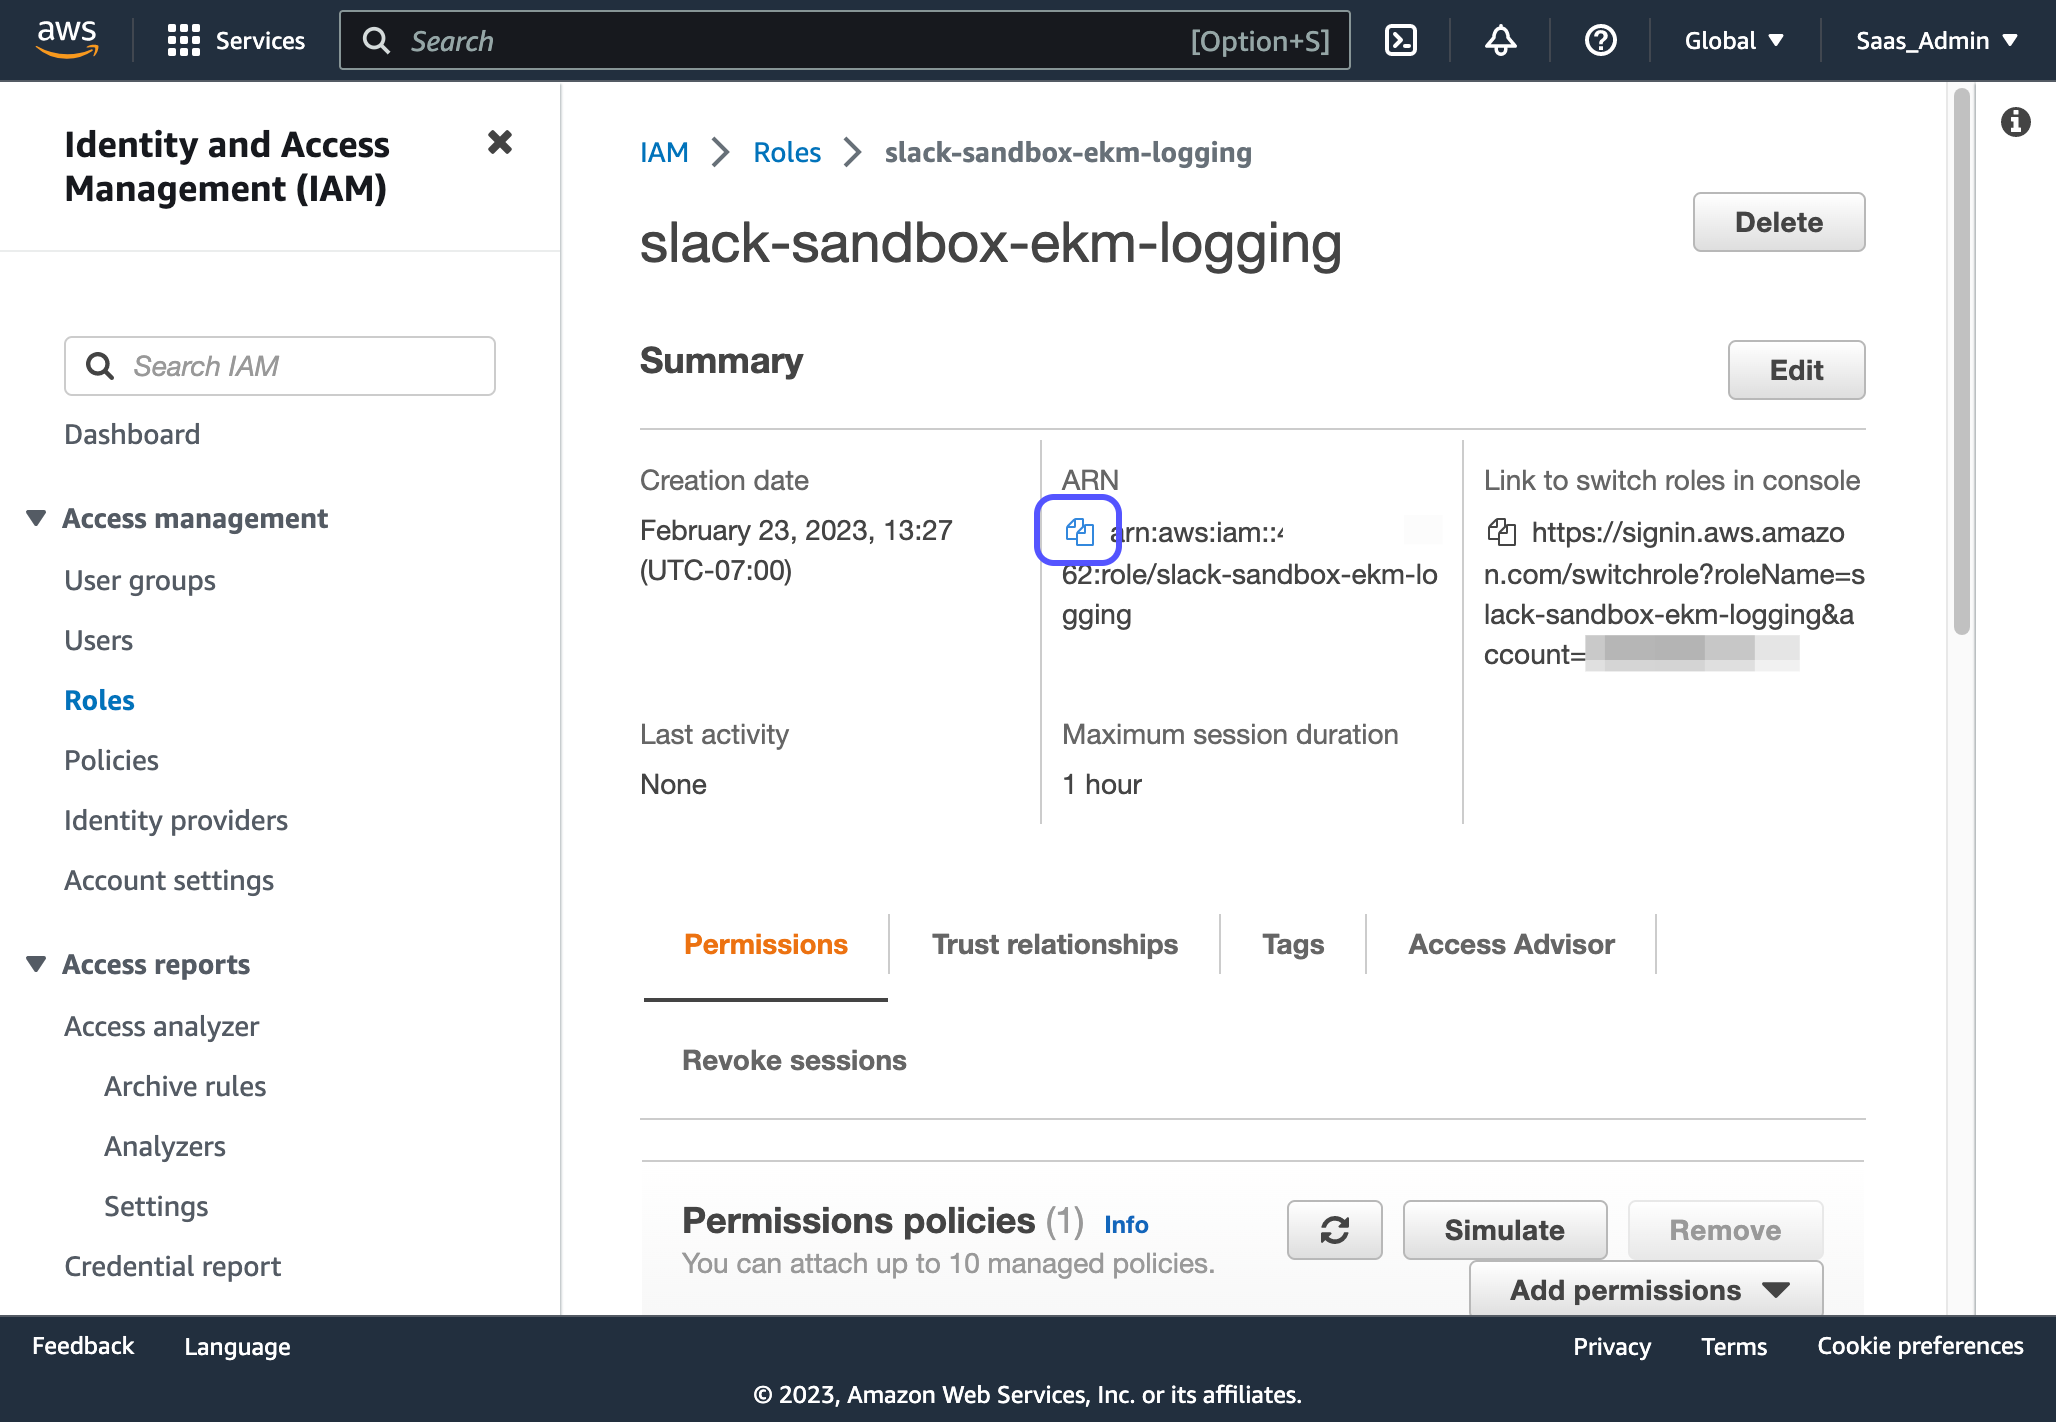Open the info panel icon at right
Image resolution: width=2056 pixels, height=1422 pixels.
pos(2015,122)
